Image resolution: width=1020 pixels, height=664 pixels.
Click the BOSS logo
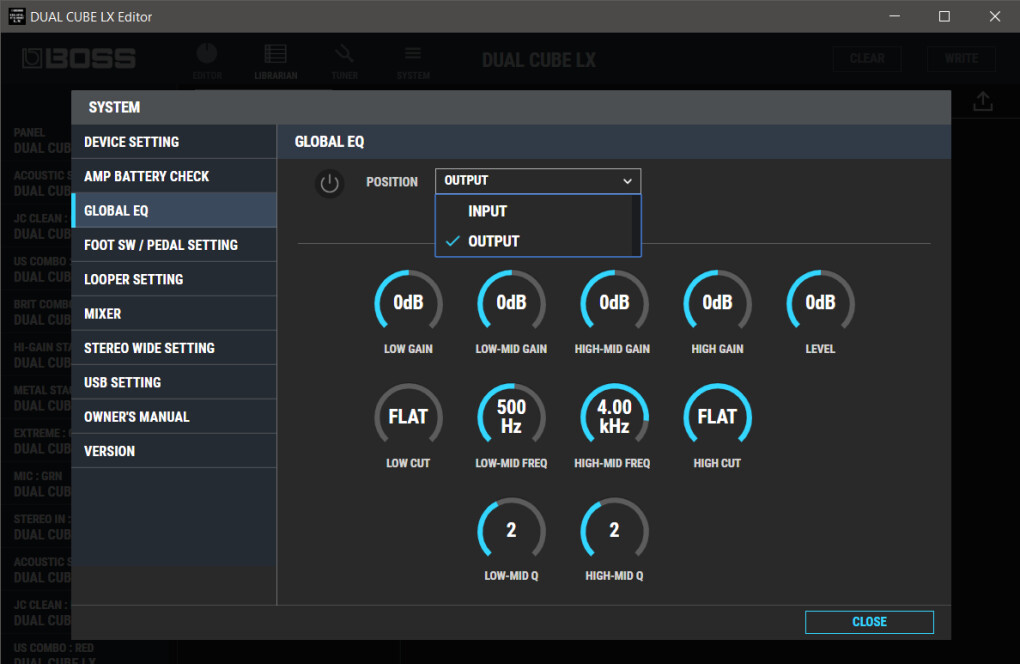click(79, 59)
